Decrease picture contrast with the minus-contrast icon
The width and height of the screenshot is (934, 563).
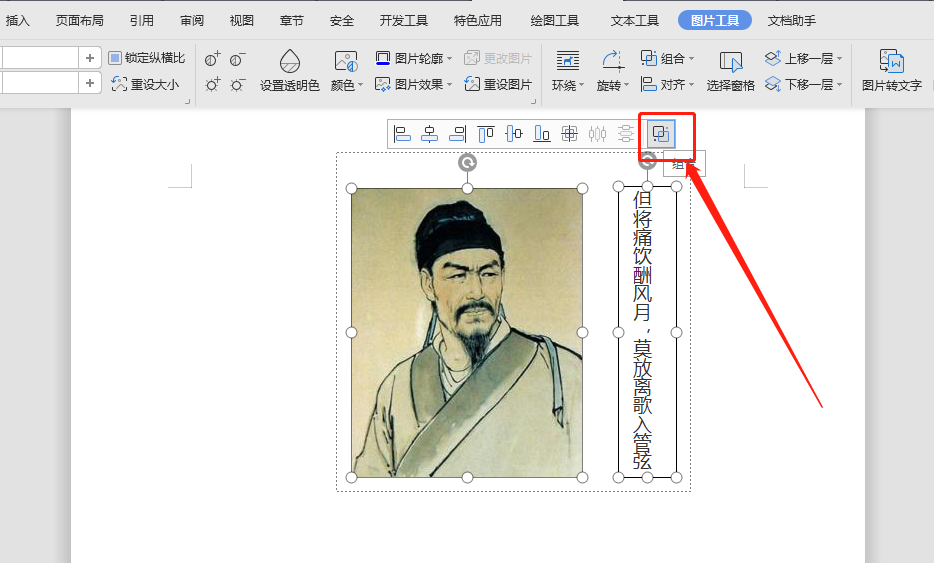238,58
